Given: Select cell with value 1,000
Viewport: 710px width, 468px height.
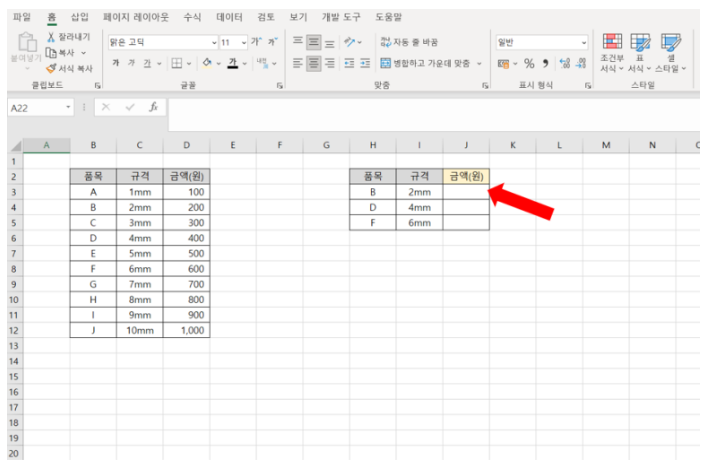Looking at the screenshot, I should point(186,330).
